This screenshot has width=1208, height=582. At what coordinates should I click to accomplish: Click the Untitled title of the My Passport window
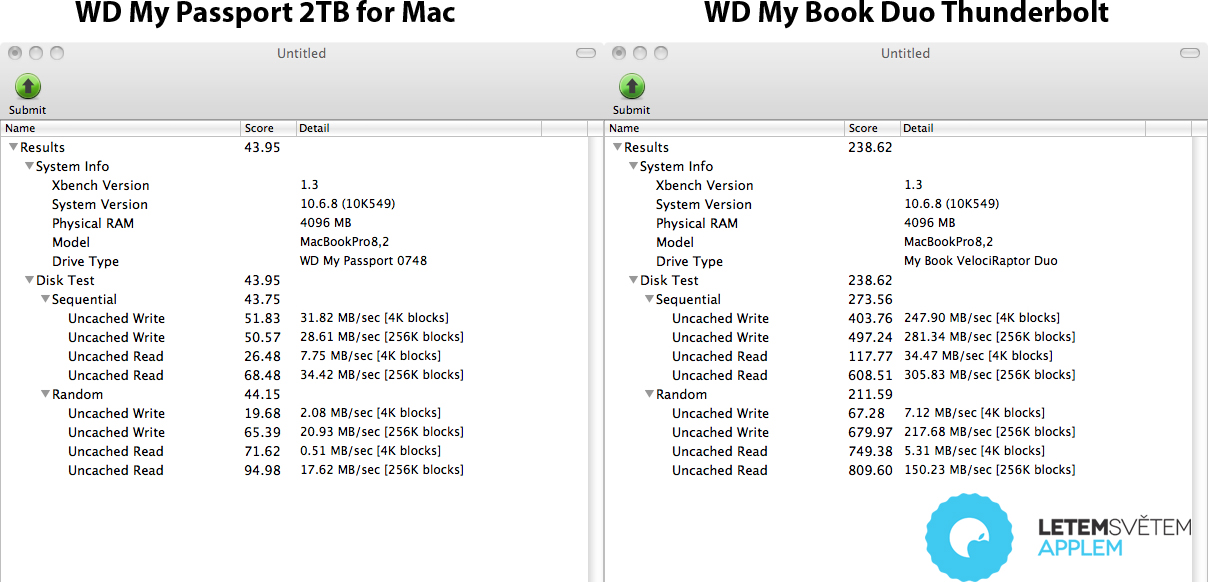coord(302,53)
